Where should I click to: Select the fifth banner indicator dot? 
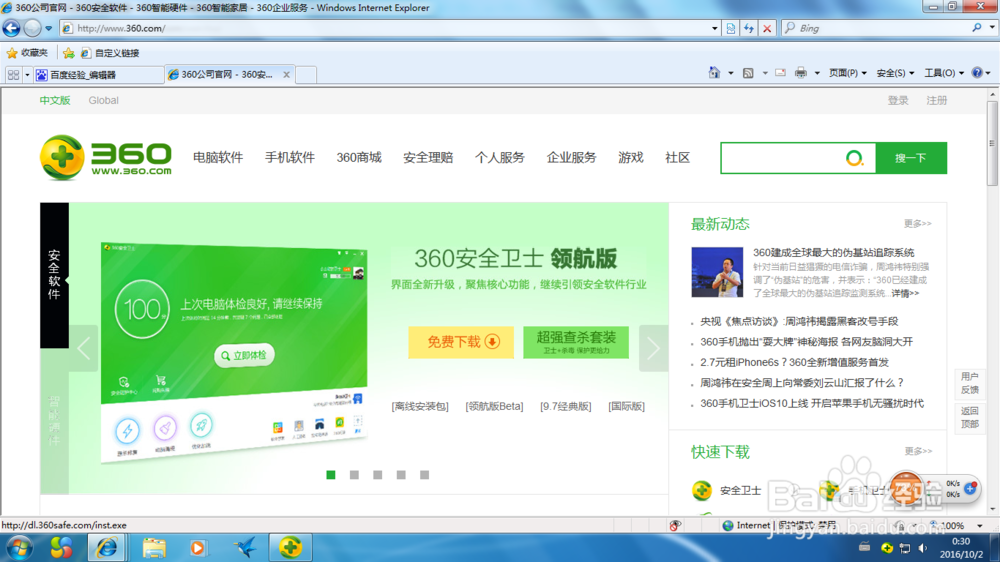(x=425, y=475)
